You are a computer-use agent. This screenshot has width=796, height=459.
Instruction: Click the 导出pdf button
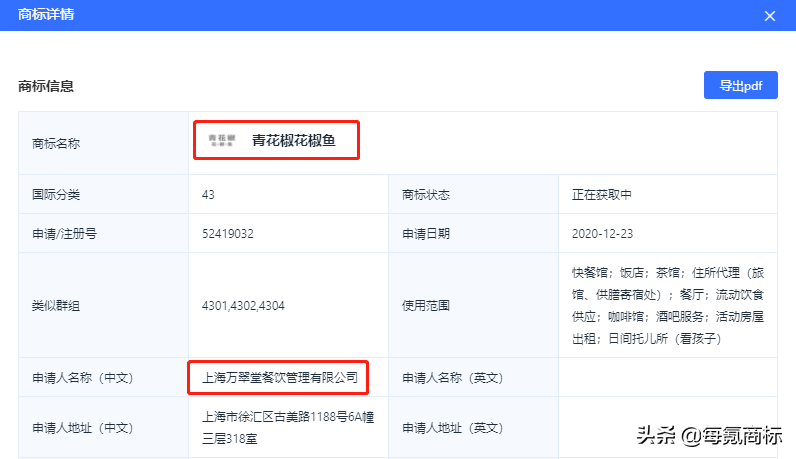click(x=741, y=85)
